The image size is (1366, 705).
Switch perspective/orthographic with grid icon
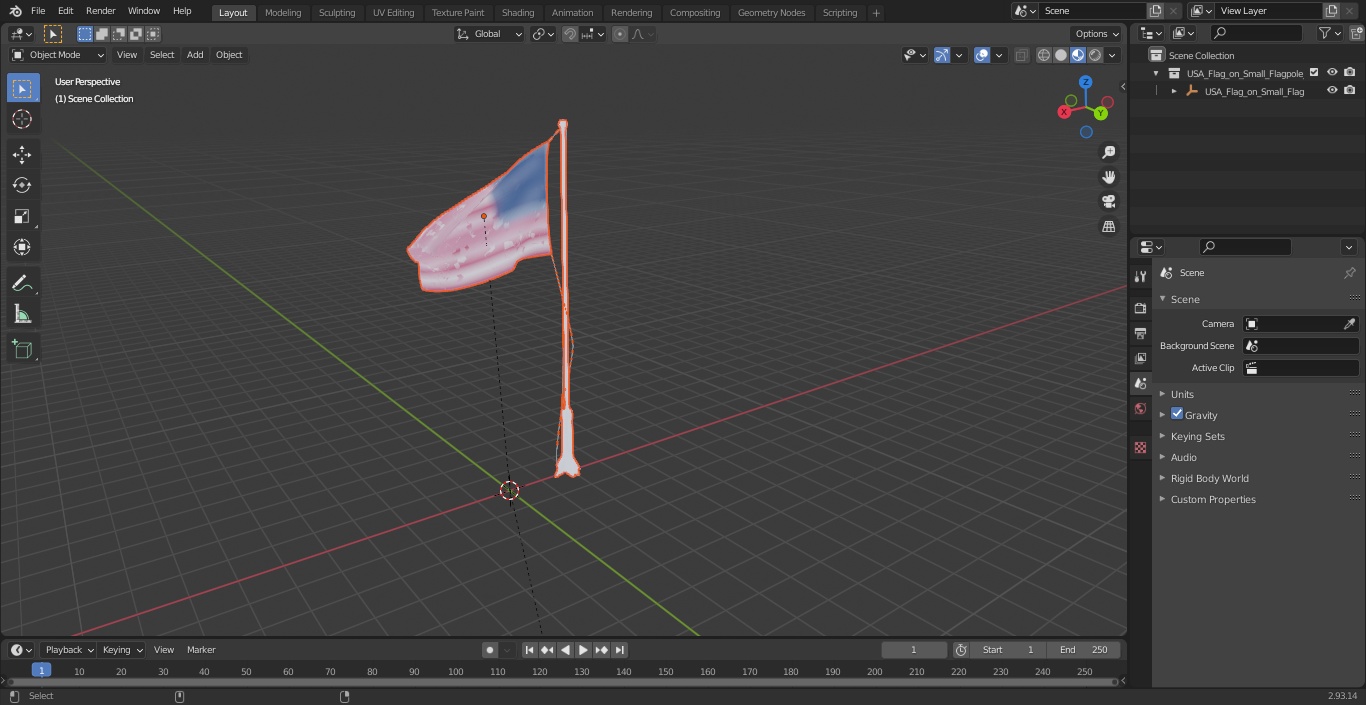click(x=1108, y=227)
